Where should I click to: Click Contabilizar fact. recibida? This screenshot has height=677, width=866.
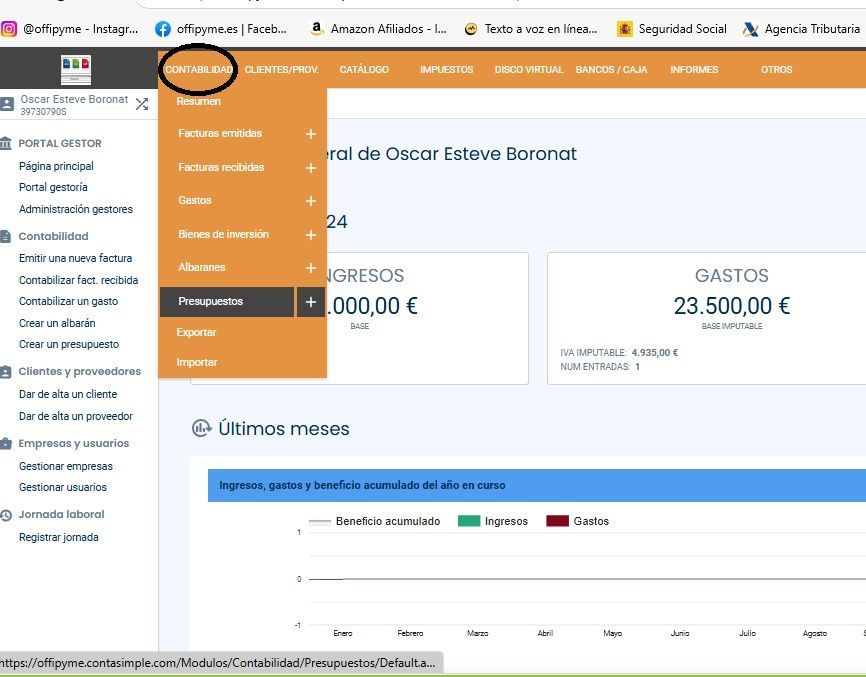78,281
